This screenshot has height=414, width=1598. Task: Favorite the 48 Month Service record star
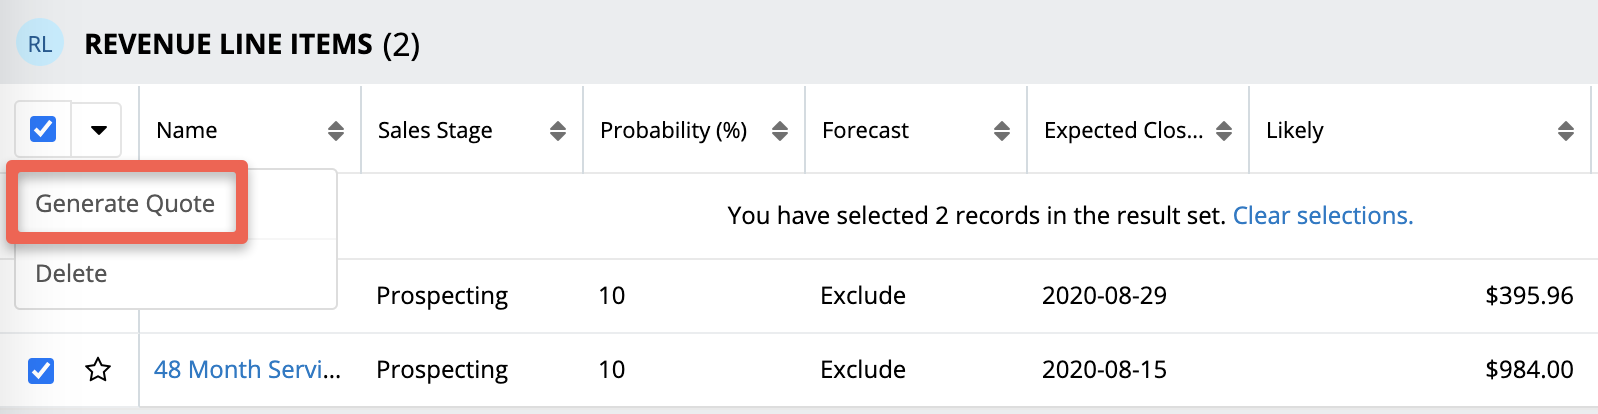point(98,370)
